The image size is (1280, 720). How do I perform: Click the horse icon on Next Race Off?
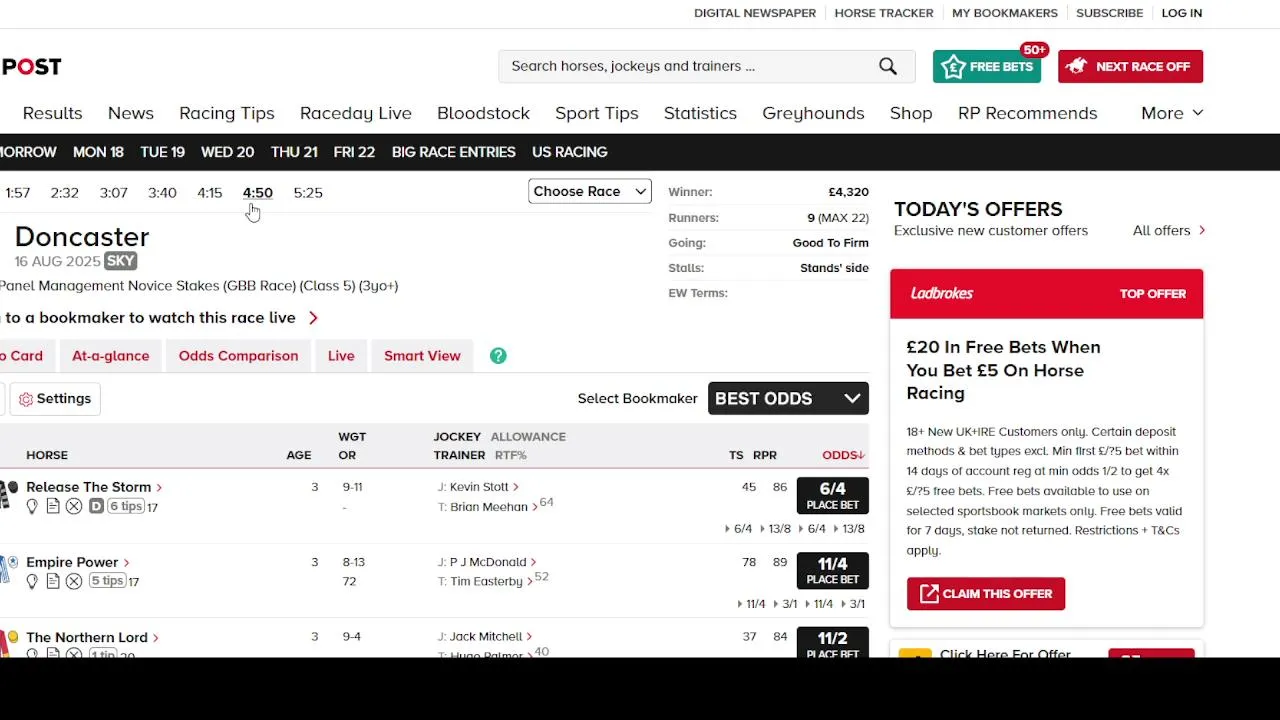tap(1076, 66)
